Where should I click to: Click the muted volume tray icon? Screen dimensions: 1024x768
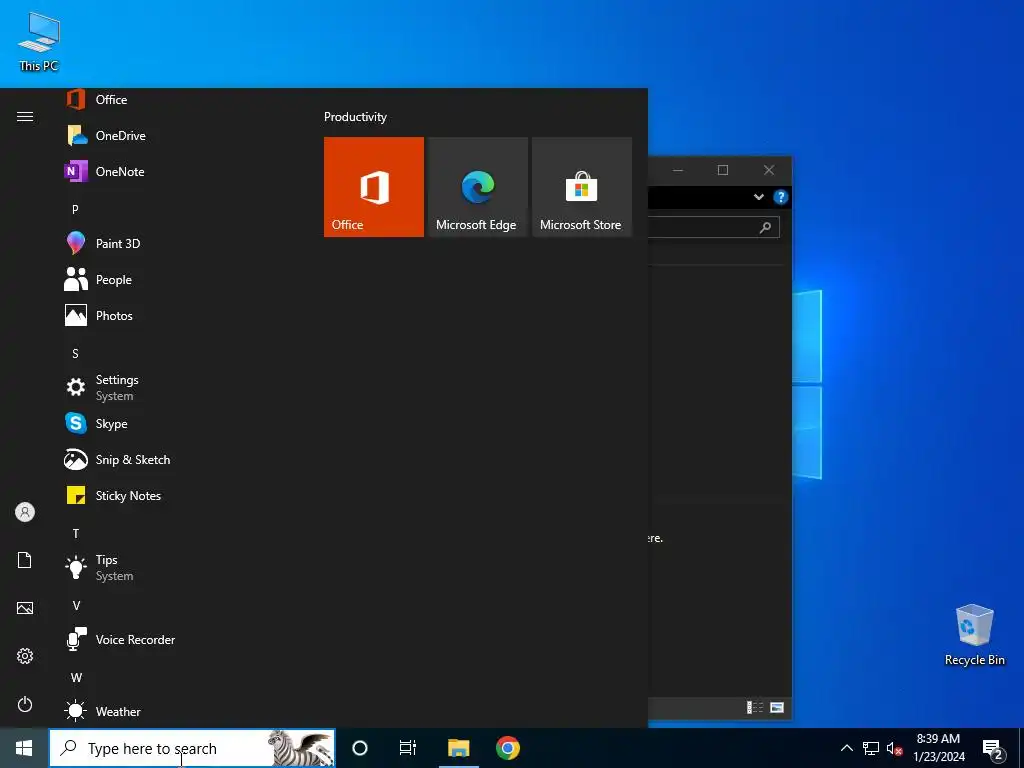[894, 748]
